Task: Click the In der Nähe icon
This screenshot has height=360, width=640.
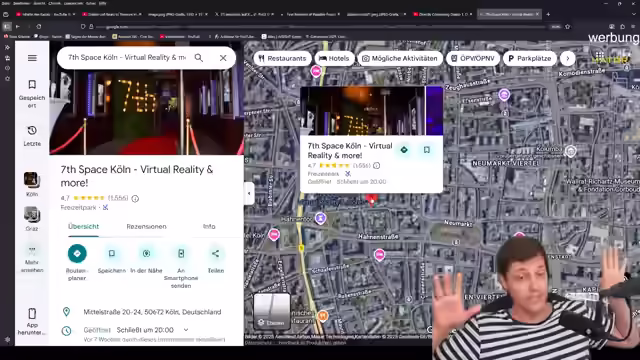Action: pyautogui.click(x=146, y=253)
